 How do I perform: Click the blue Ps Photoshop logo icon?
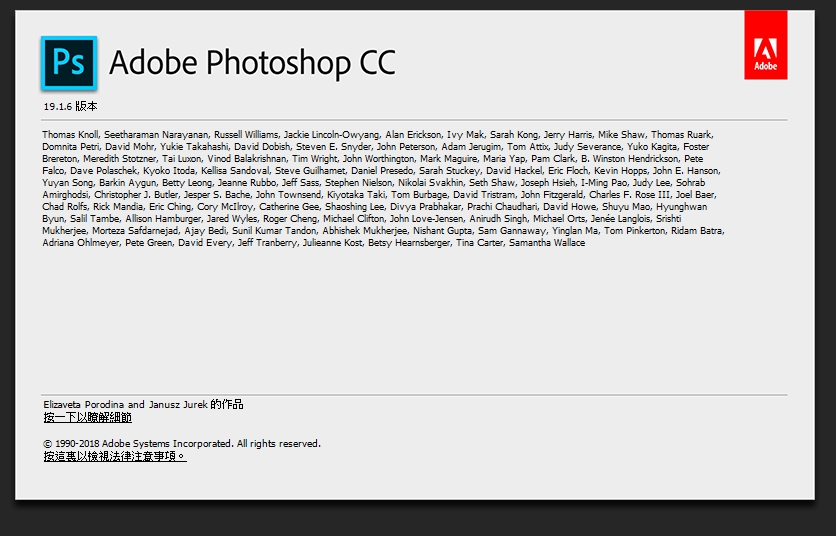coord(69,63)
